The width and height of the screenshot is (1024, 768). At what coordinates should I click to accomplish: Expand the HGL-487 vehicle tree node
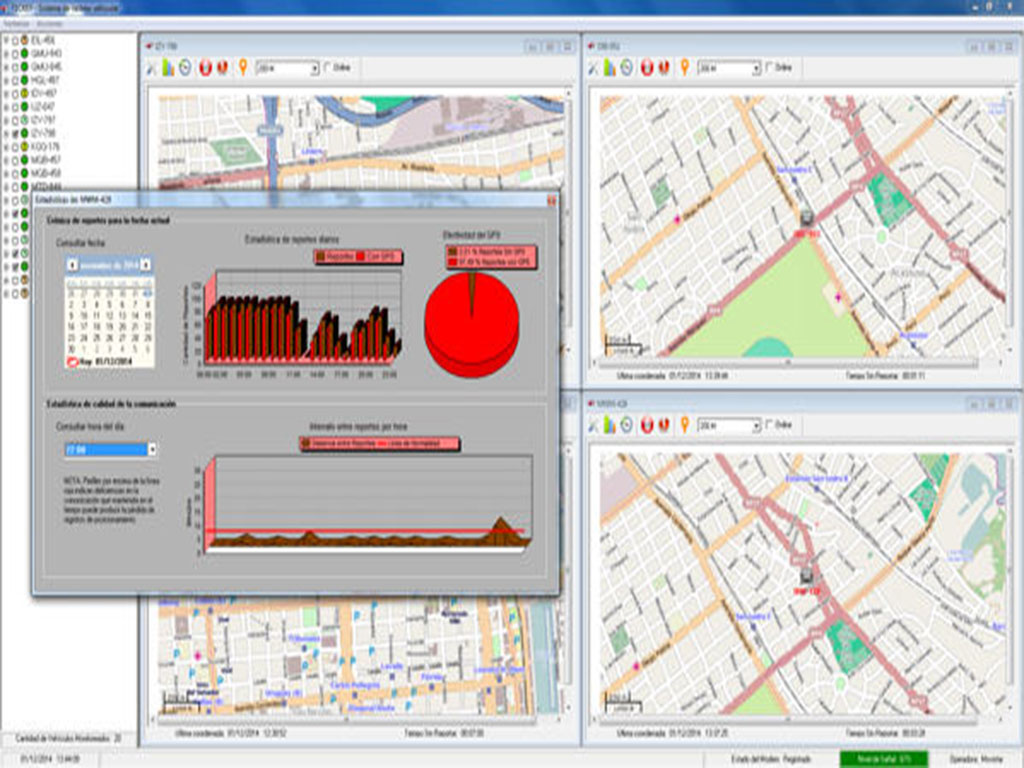point(6,79)
